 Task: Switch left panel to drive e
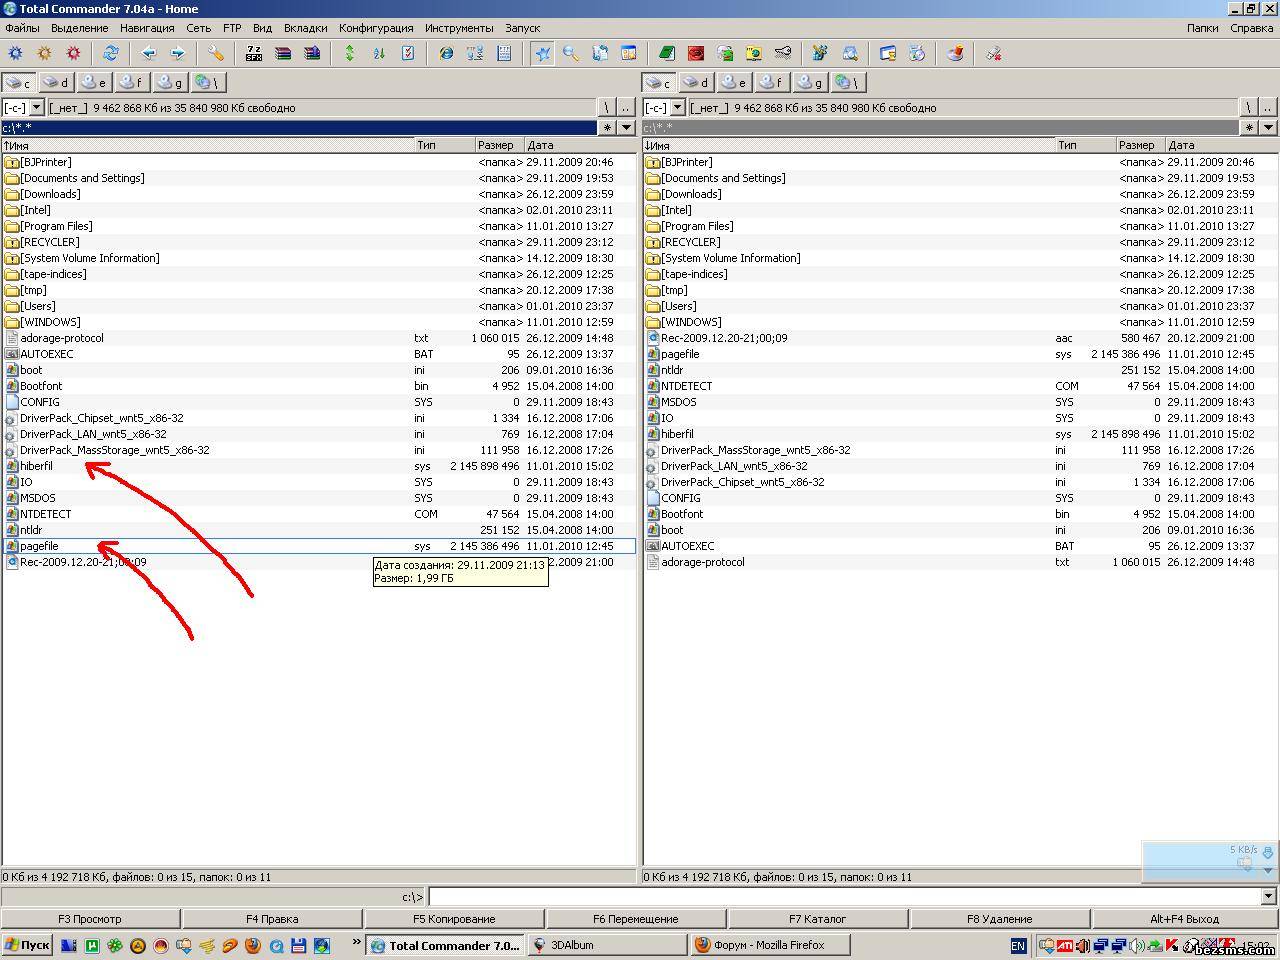point(95,83)
